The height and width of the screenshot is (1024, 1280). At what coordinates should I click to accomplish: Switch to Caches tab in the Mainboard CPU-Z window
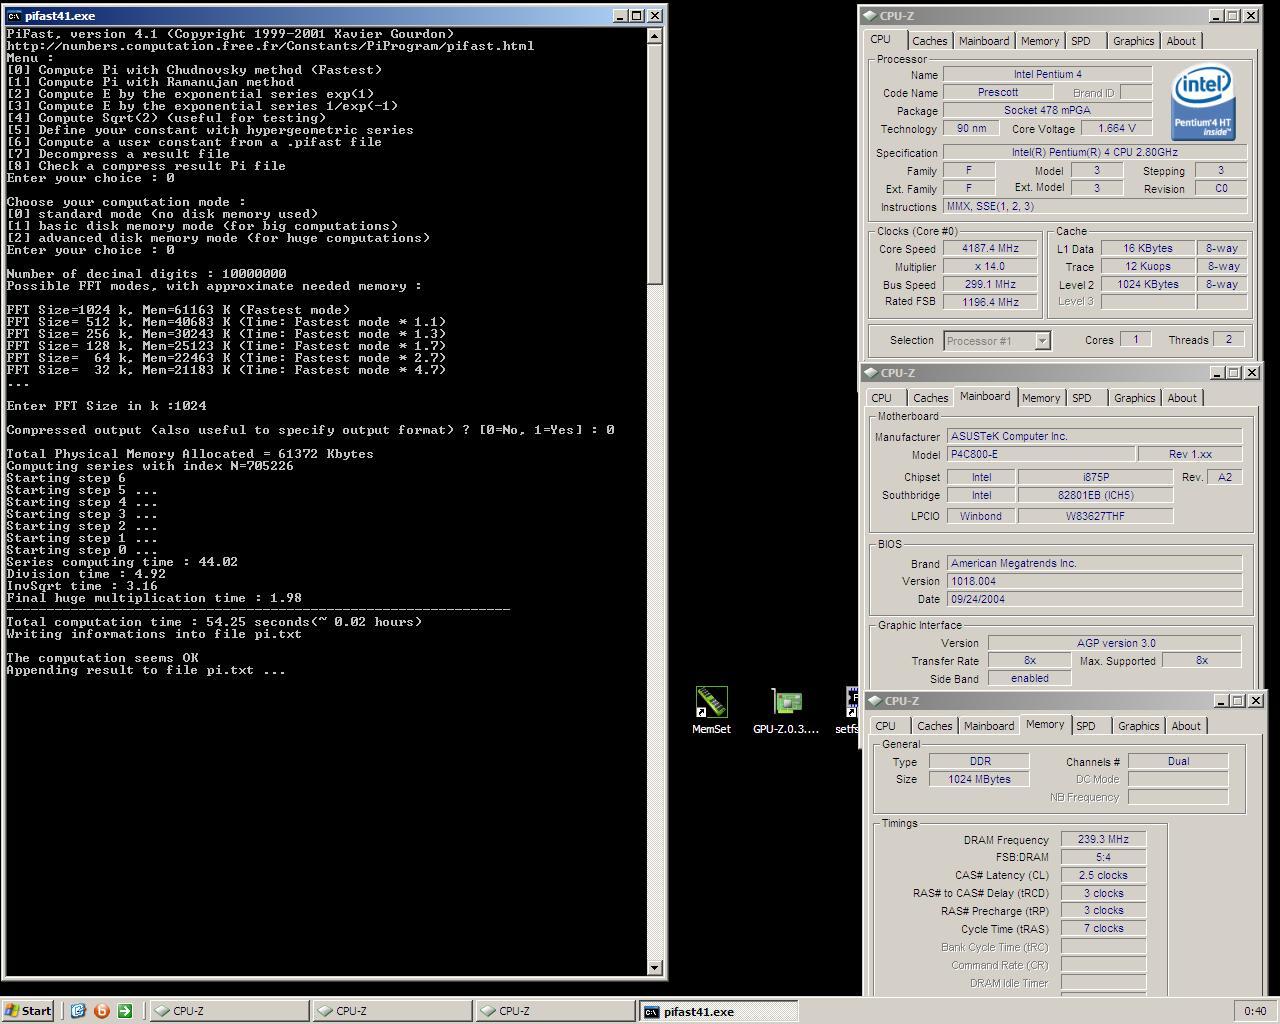click(930, 398)
